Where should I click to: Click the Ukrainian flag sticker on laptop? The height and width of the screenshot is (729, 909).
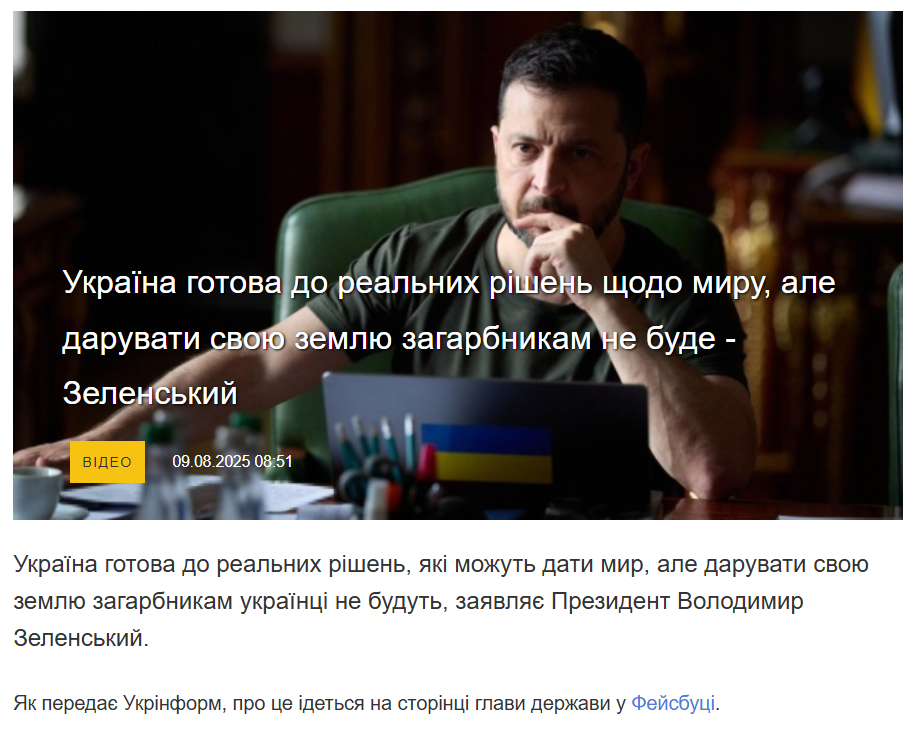click(486, 454)
